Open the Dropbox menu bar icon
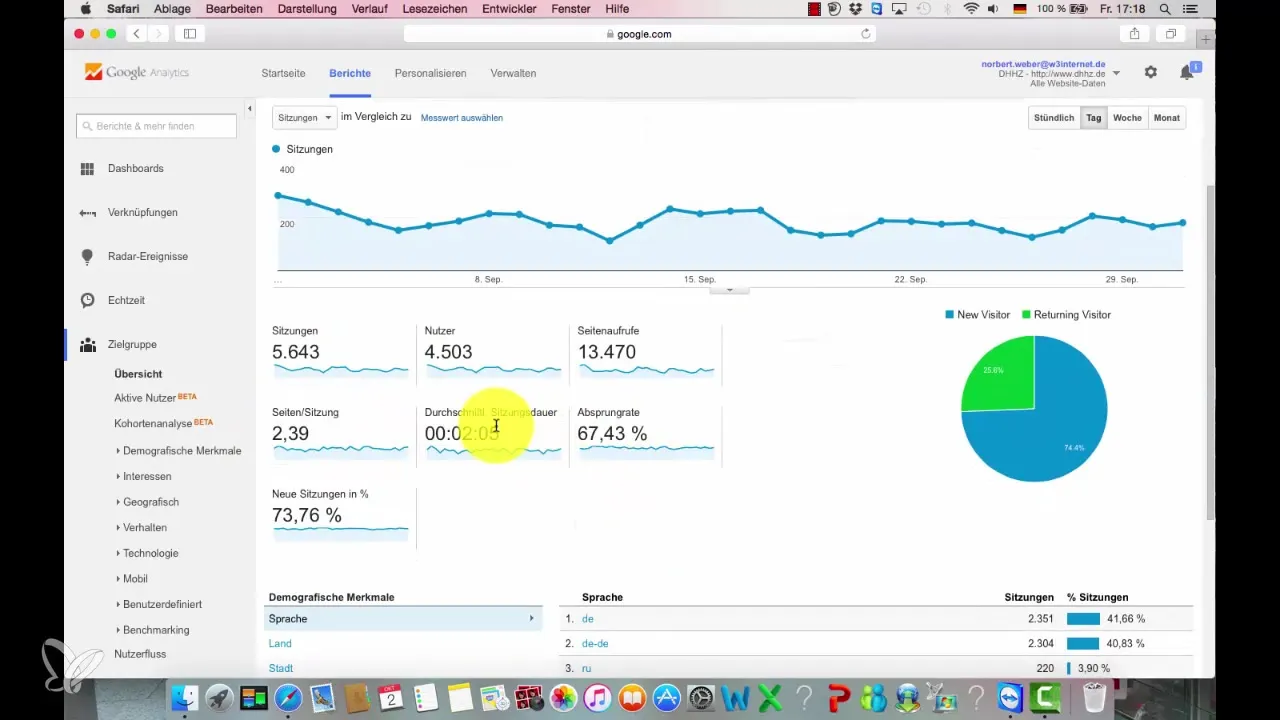The height and width of the screenshot is (720, 1280). [855, 9]
